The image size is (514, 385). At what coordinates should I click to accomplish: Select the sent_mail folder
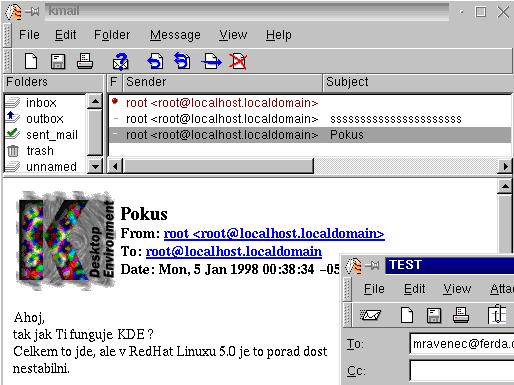tap(45, 135)
